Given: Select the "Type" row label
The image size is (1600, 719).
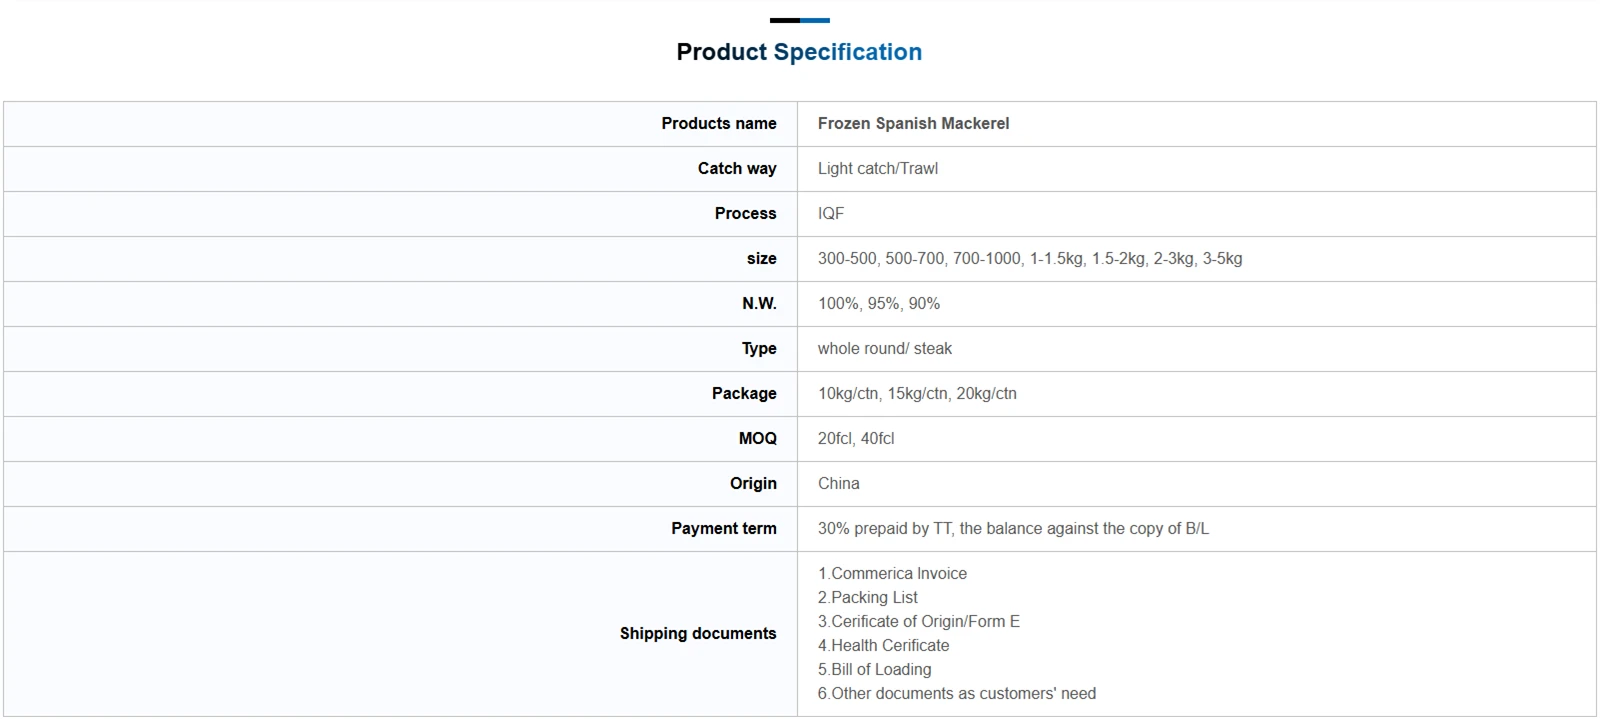Looking at the screenshot, I should coord(759,348).
